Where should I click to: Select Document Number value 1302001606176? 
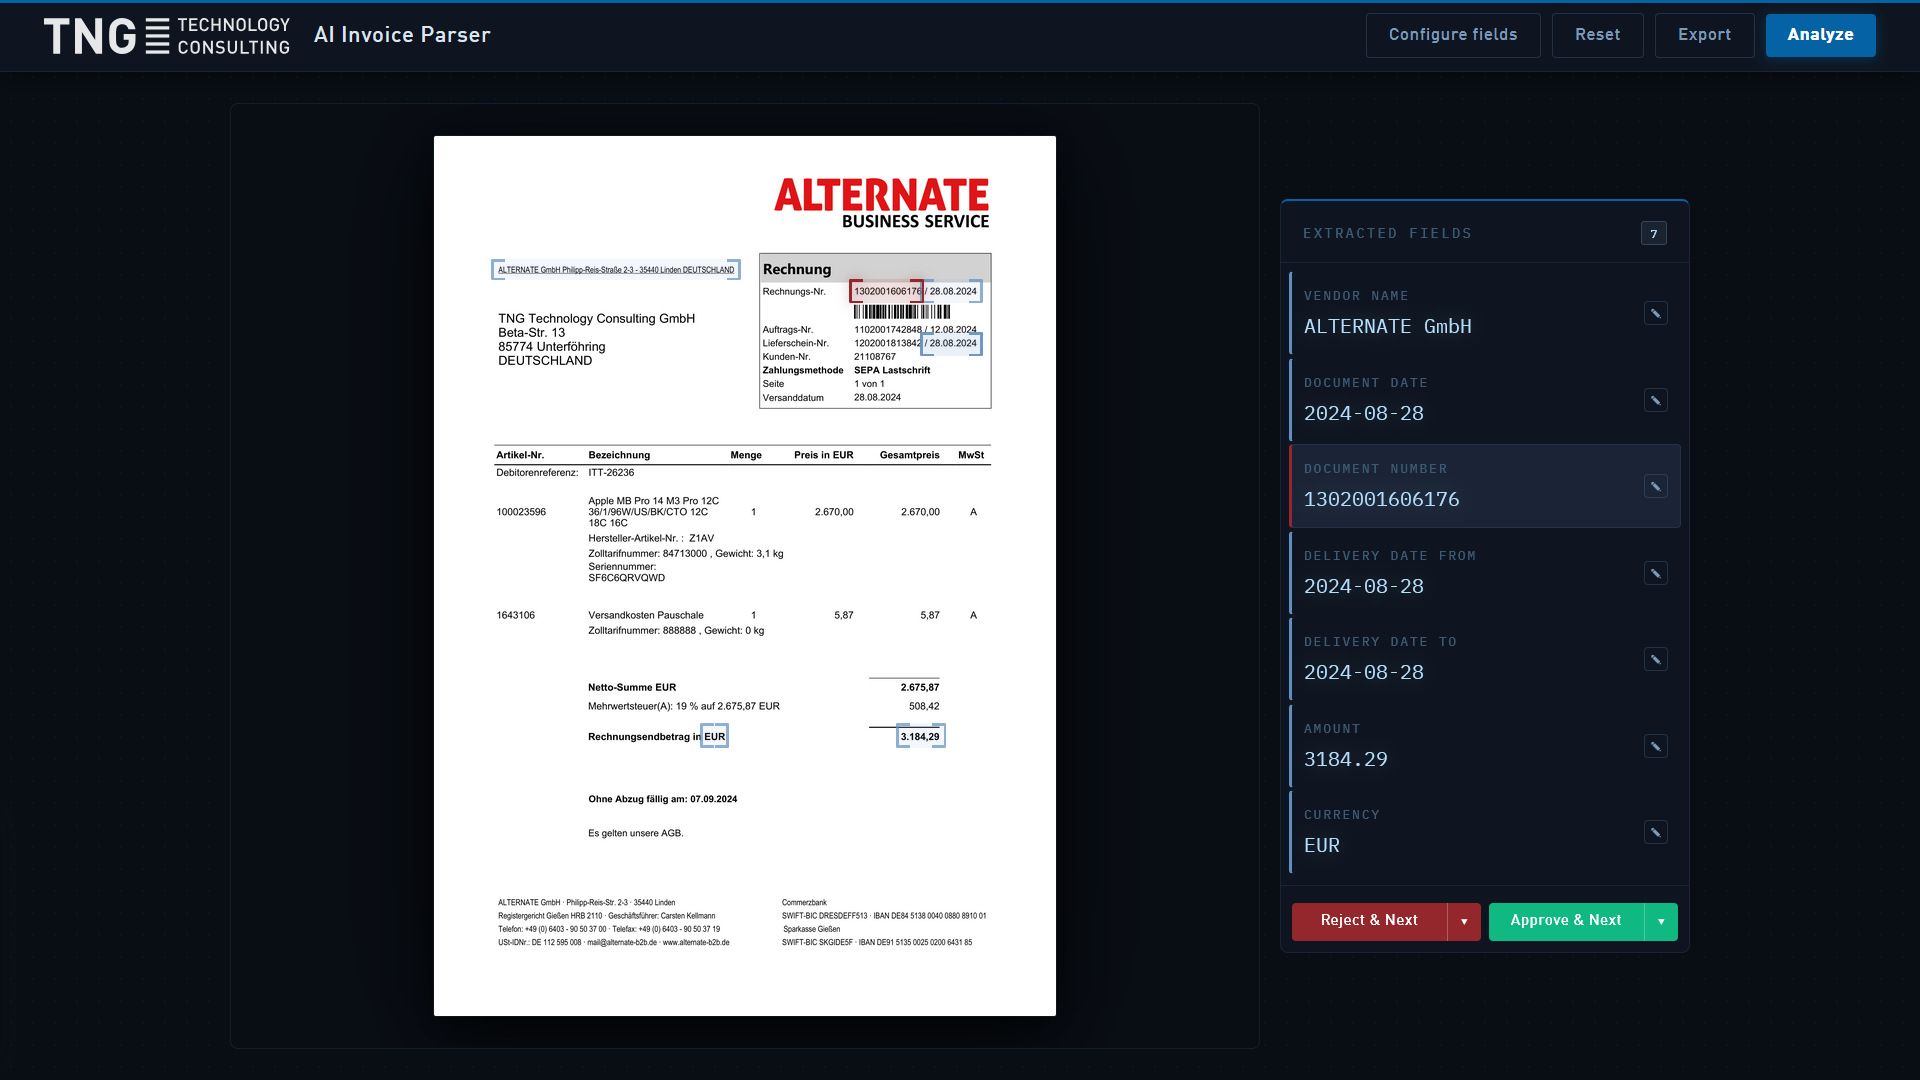pos(1381,500)
